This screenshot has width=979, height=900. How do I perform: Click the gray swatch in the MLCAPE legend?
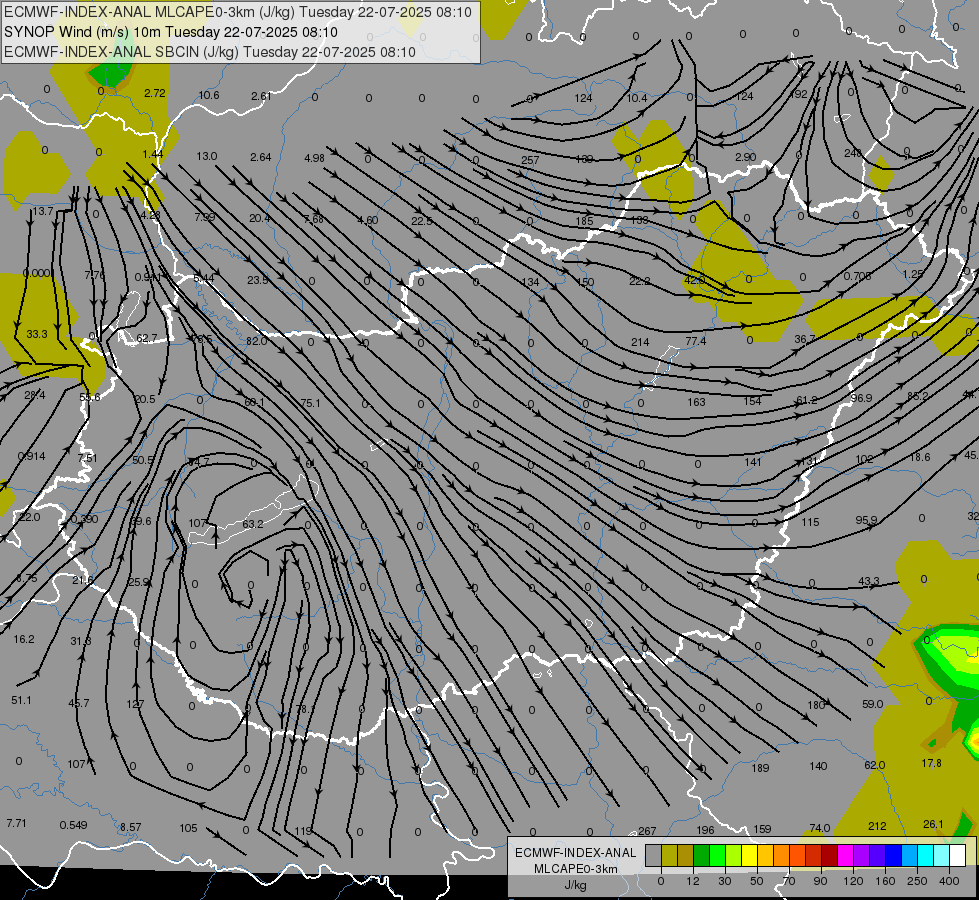654,855
